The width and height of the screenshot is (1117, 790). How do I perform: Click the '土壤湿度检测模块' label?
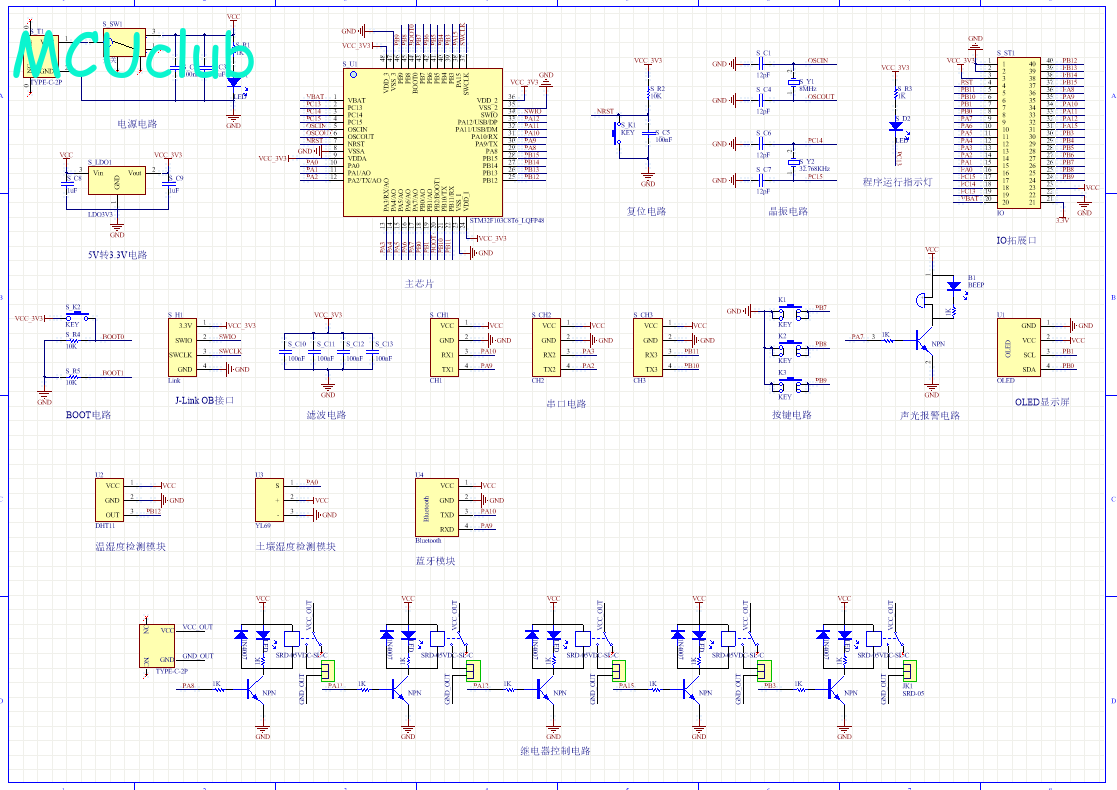(296, 546)
